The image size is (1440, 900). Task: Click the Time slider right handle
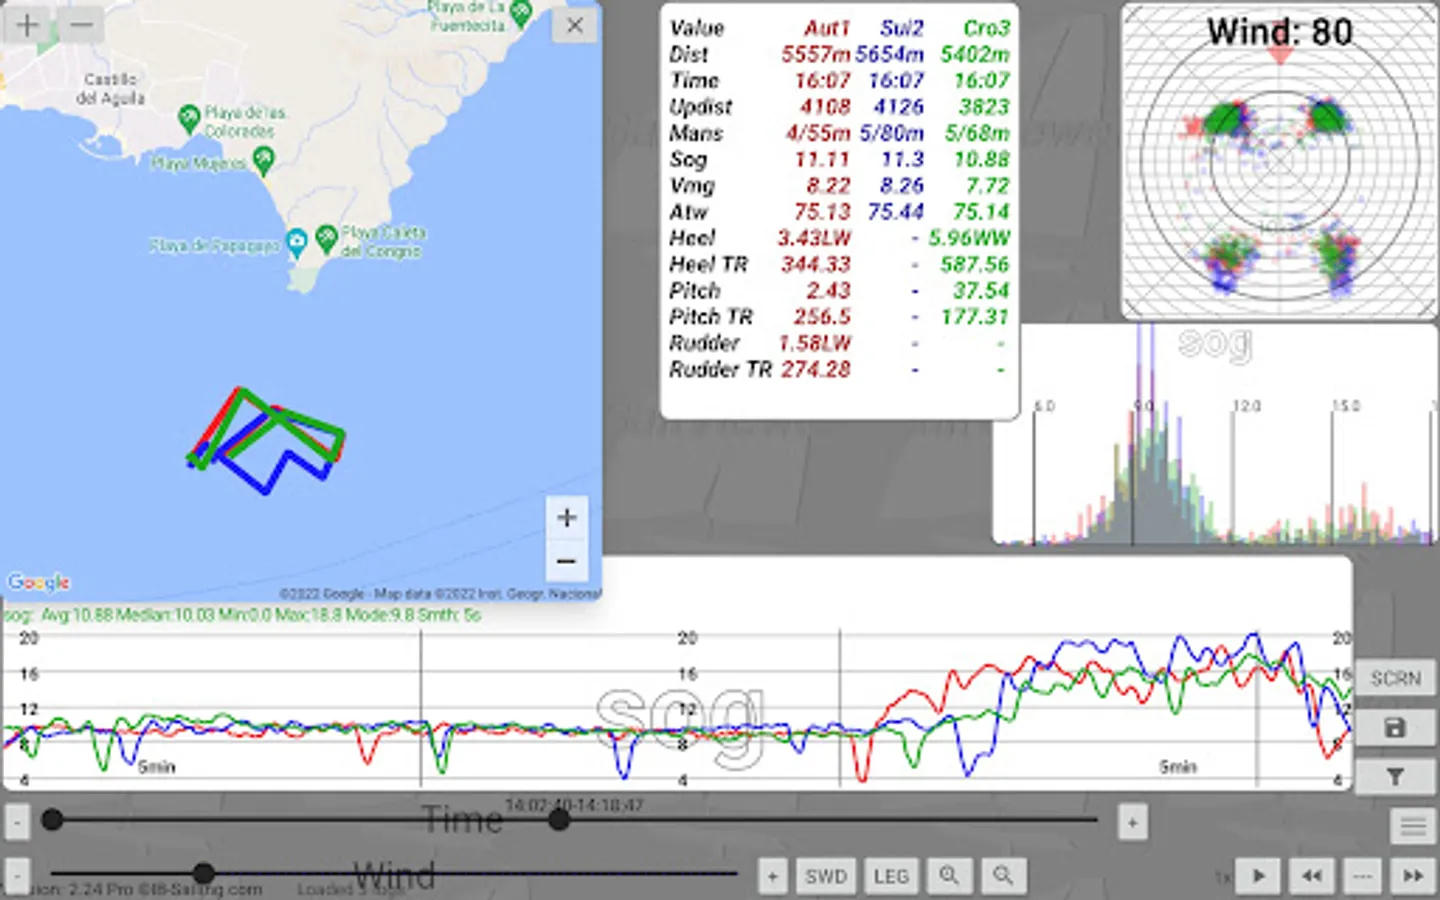pyautogui.click(x=559, y=821)
